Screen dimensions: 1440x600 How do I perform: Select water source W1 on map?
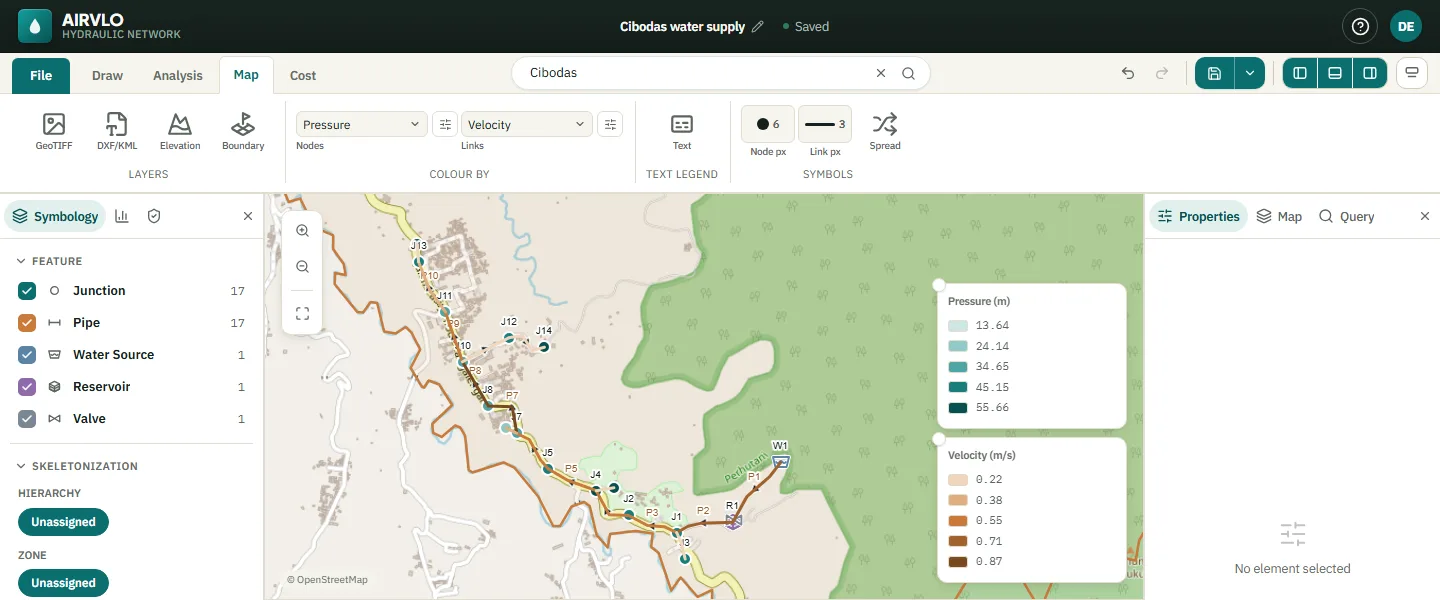click(x=780, y=461)
